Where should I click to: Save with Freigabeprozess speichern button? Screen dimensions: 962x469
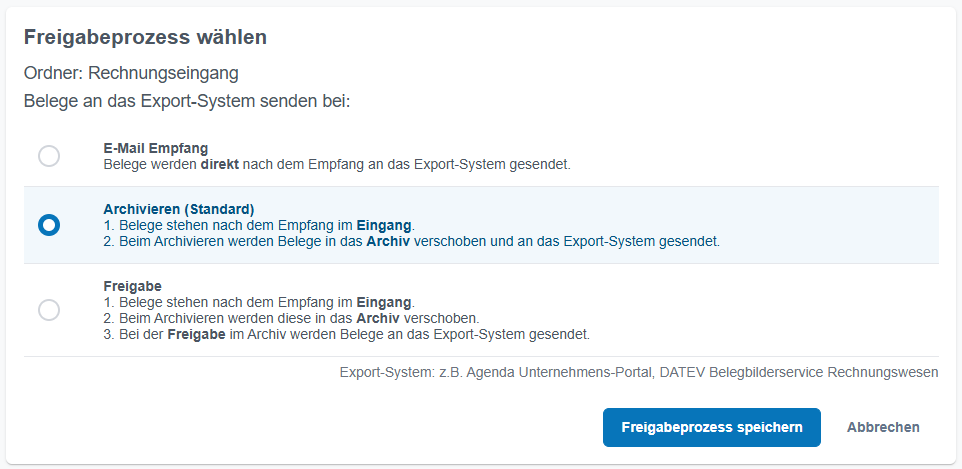711,427
